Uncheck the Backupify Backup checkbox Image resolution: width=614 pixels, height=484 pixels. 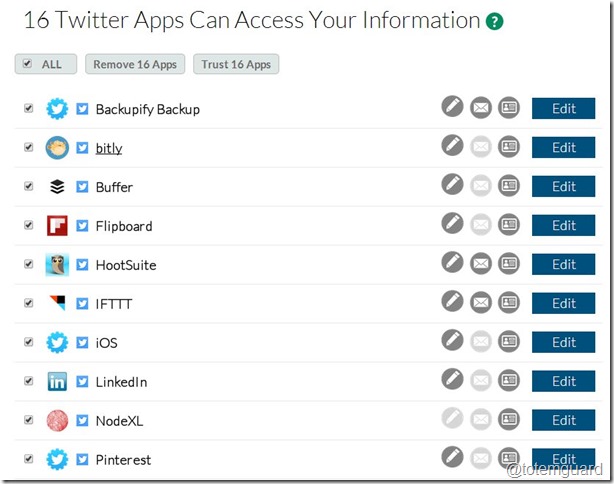29,108
